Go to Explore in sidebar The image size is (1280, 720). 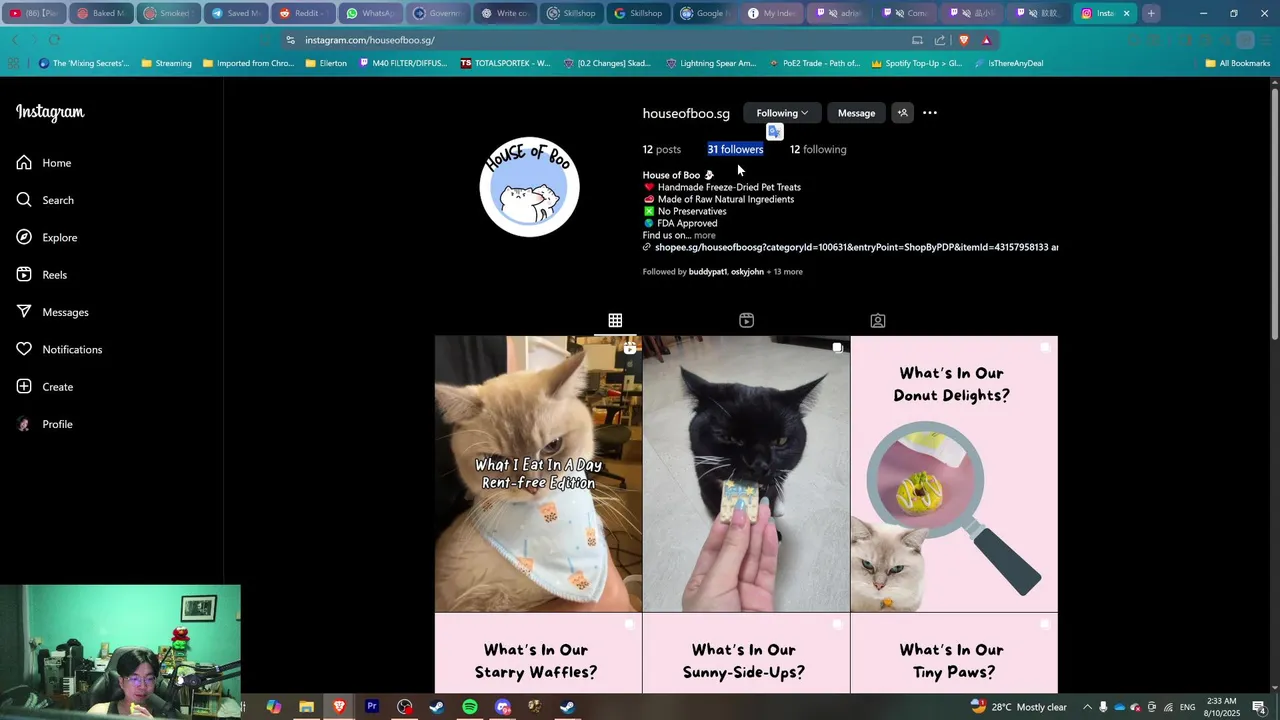pos(47,237)
